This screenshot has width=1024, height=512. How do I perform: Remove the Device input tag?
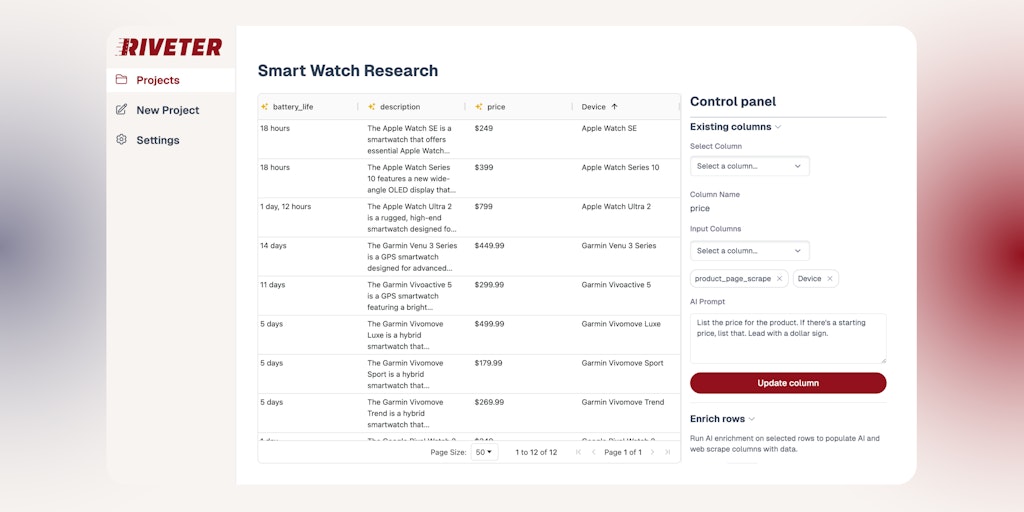[x=830, y=279]
